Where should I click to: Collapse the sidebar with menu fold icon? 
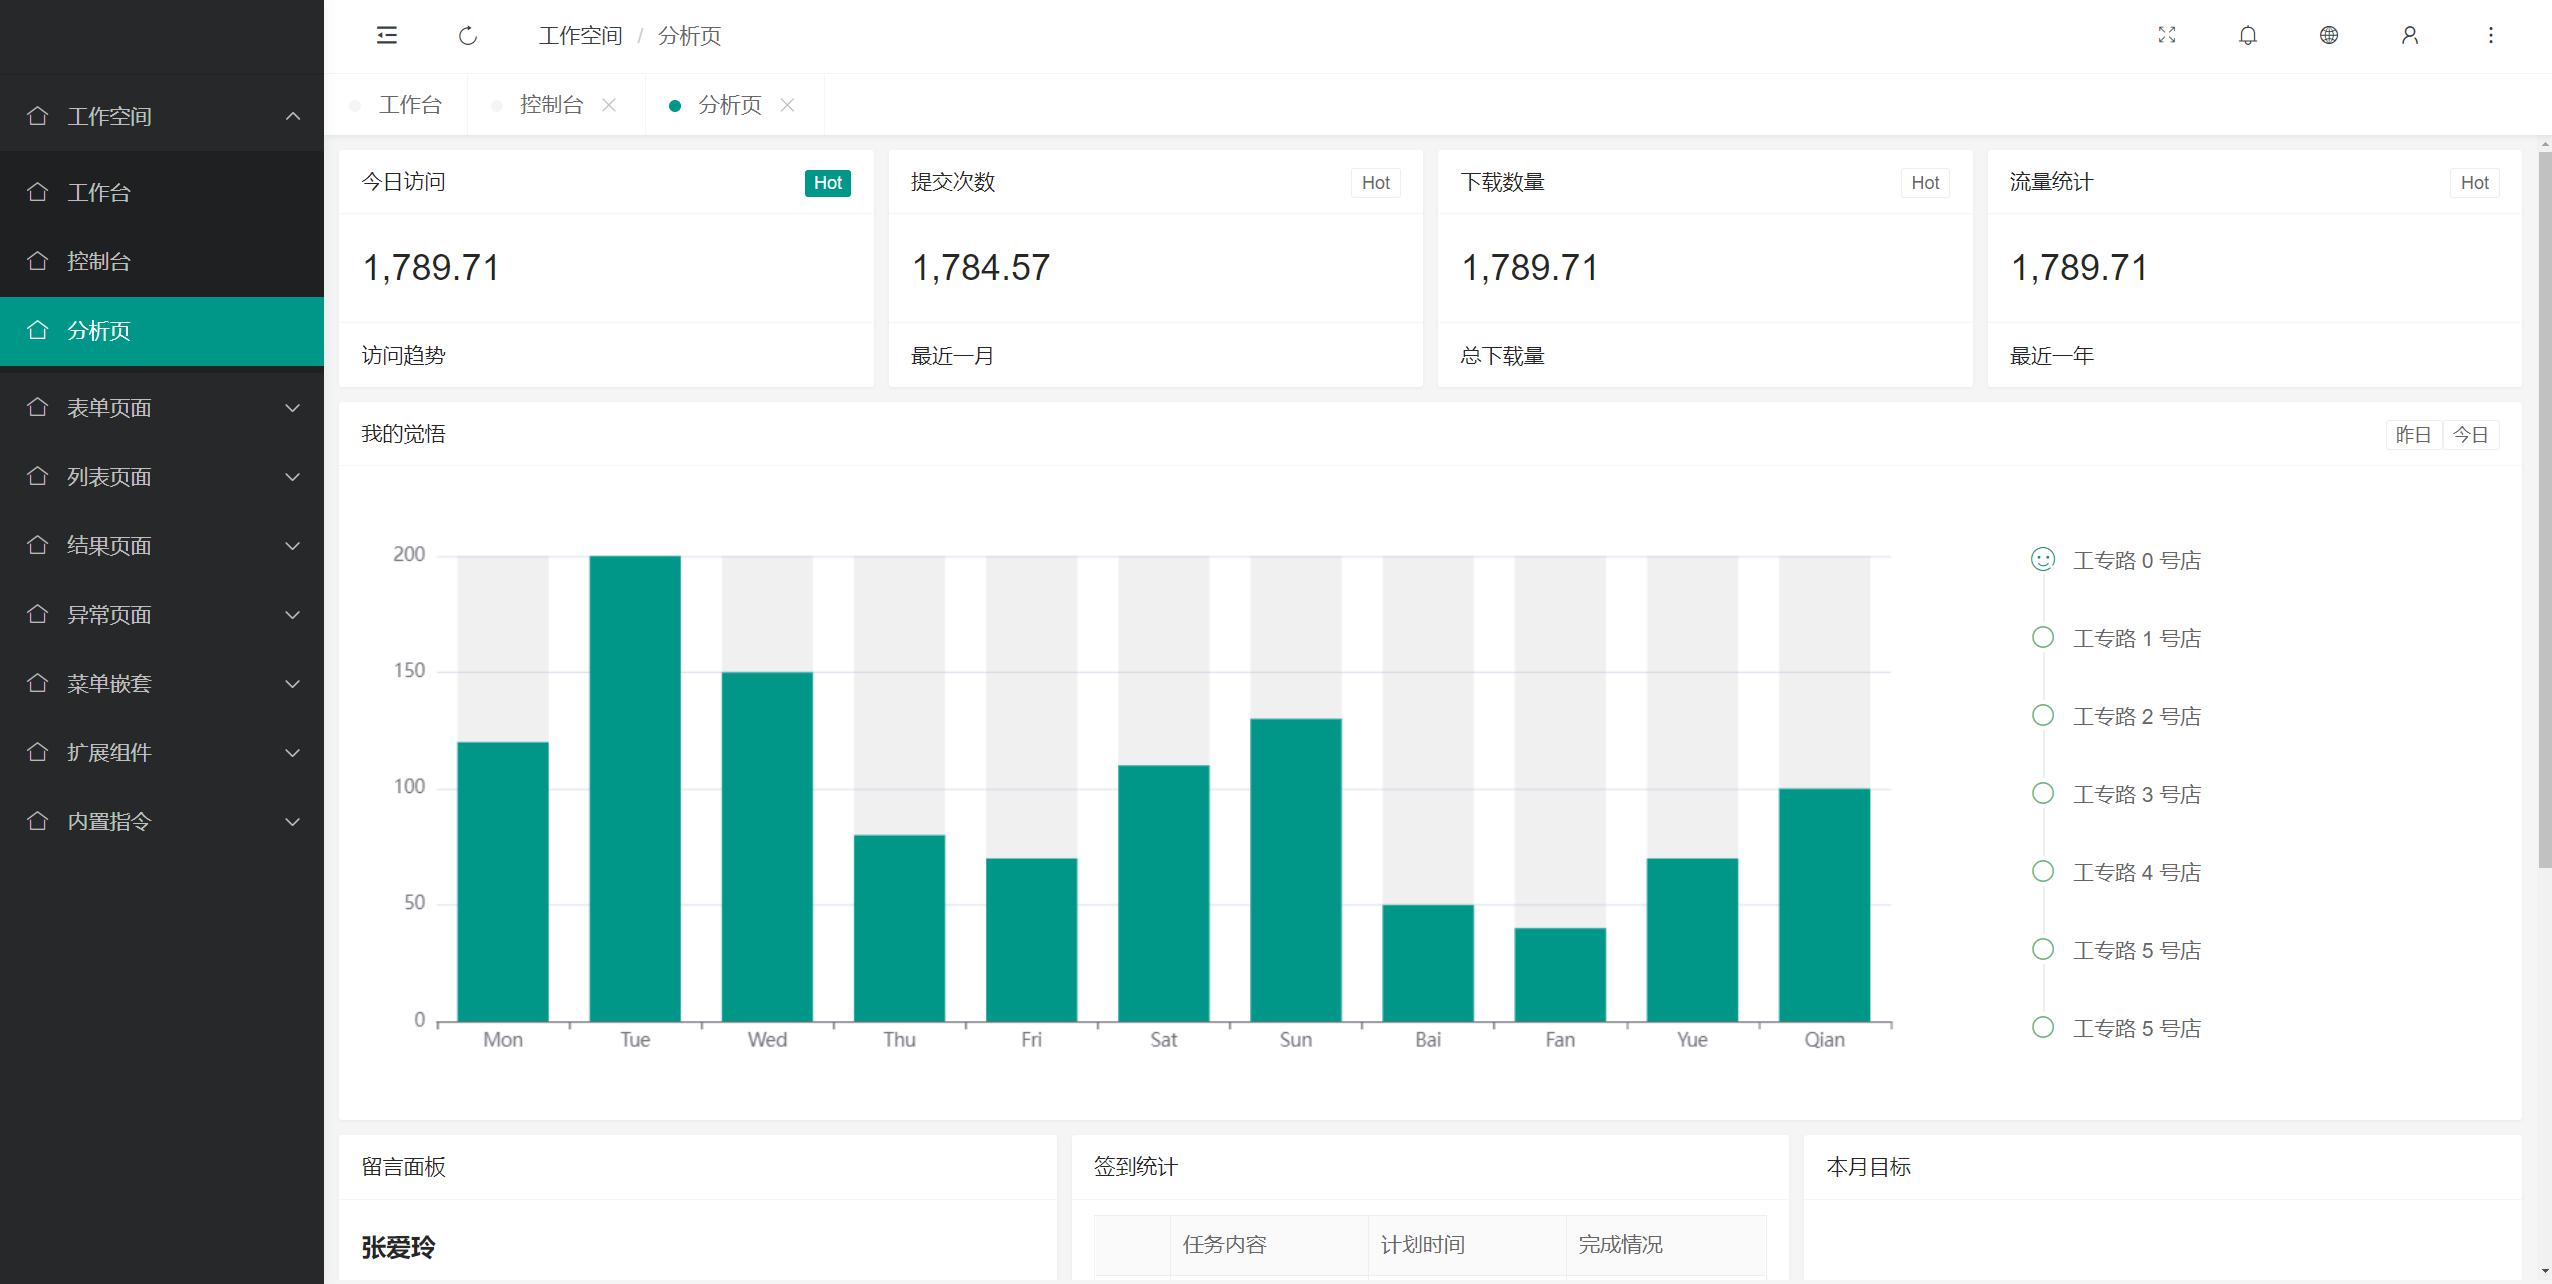pyautogui.click(x=387, y=36)
